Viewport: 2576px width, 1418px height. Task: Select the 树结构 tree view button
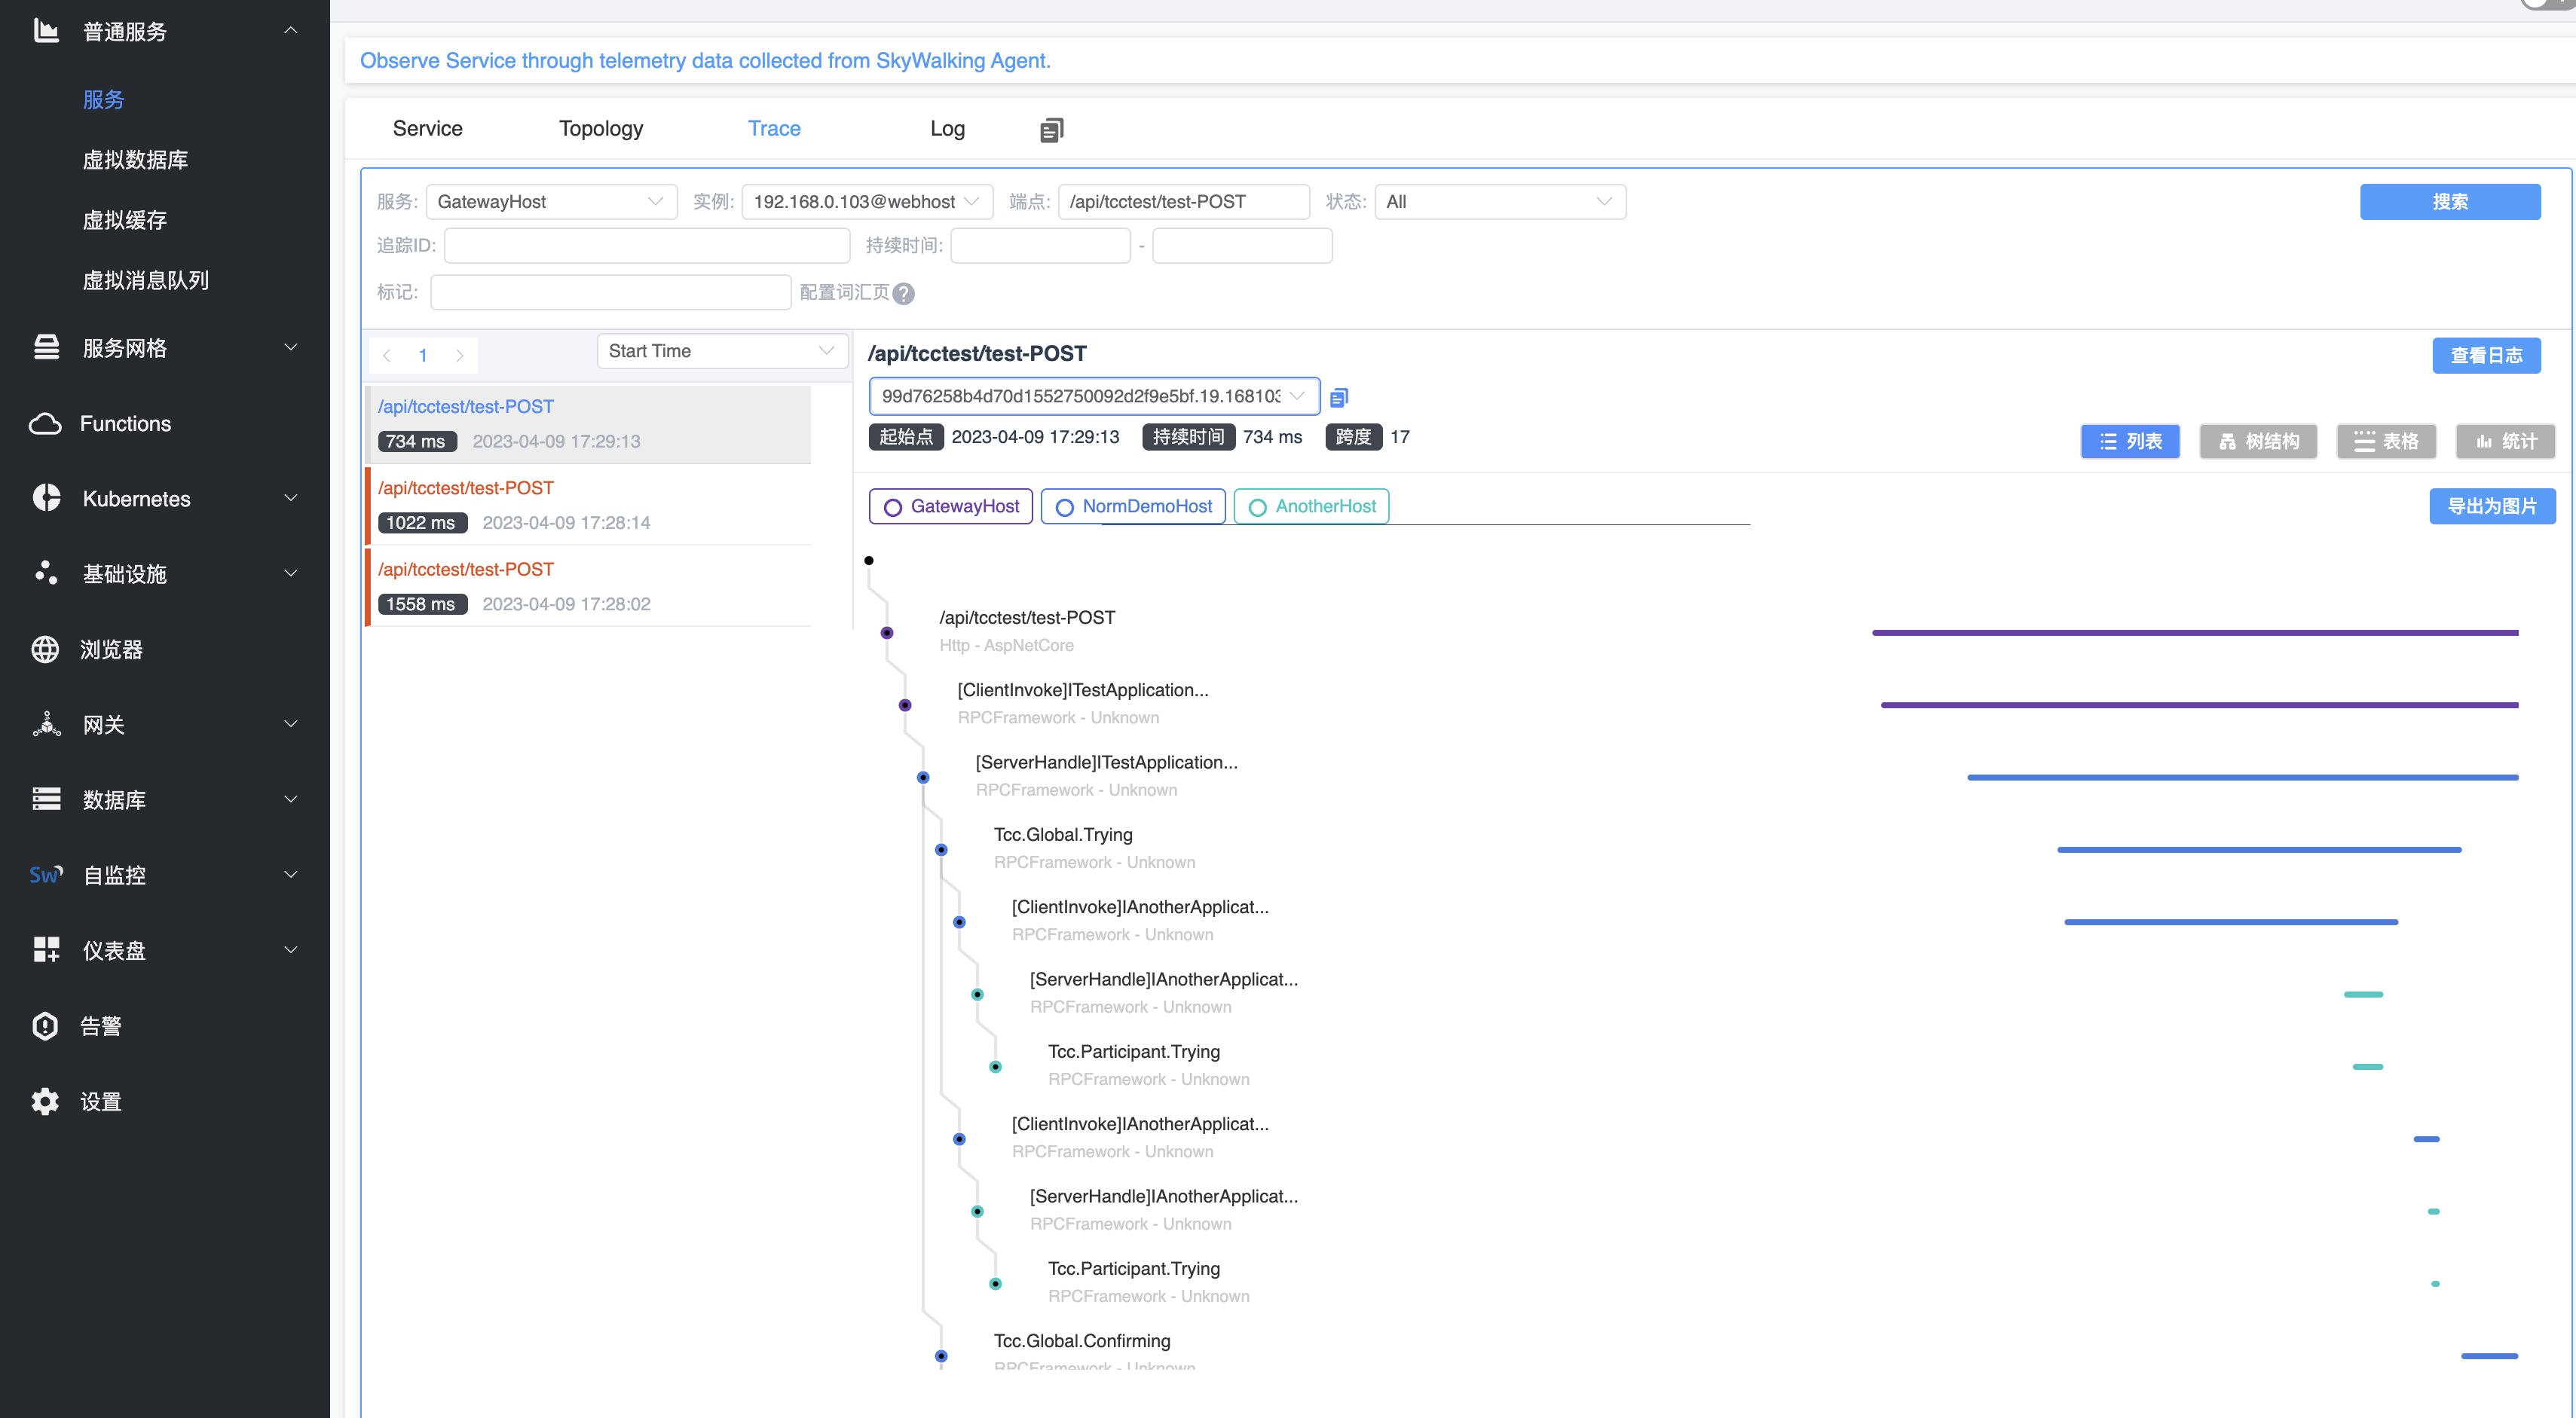[x=2258, y=441]
